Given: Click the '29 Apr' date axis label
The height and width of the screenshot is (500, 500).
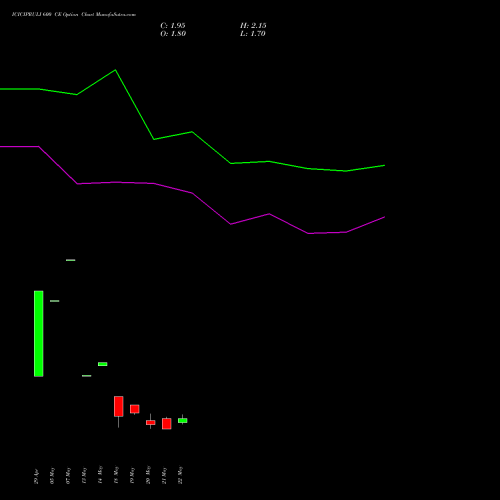Looking at the screenshot, I should coord(36,477).
